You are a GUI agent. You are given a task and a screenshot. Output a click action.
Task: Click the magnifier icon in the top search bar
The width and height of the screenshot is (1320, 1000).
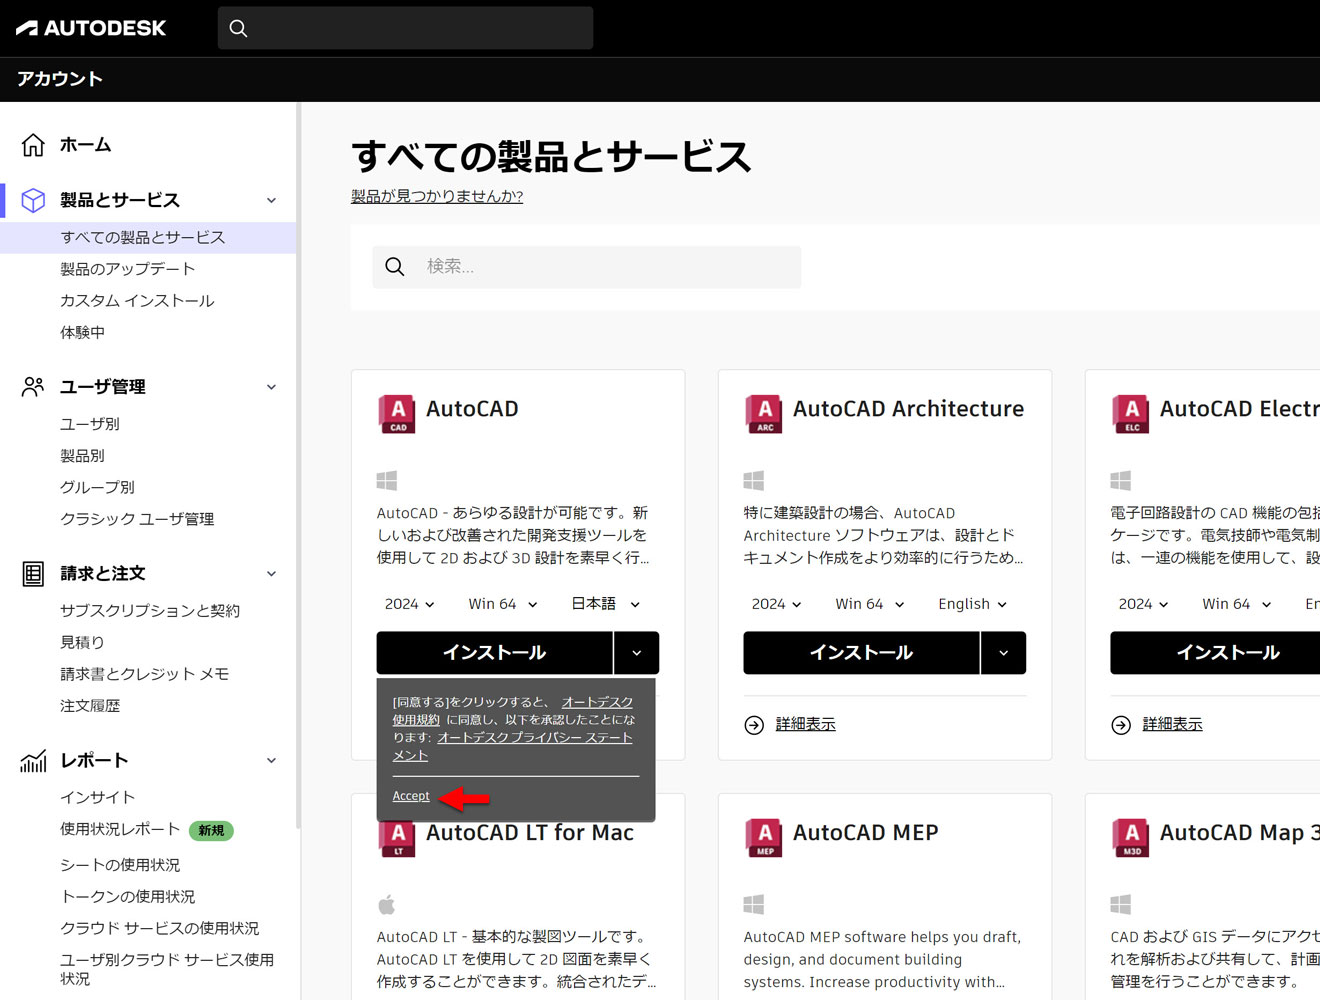point(238,28)
